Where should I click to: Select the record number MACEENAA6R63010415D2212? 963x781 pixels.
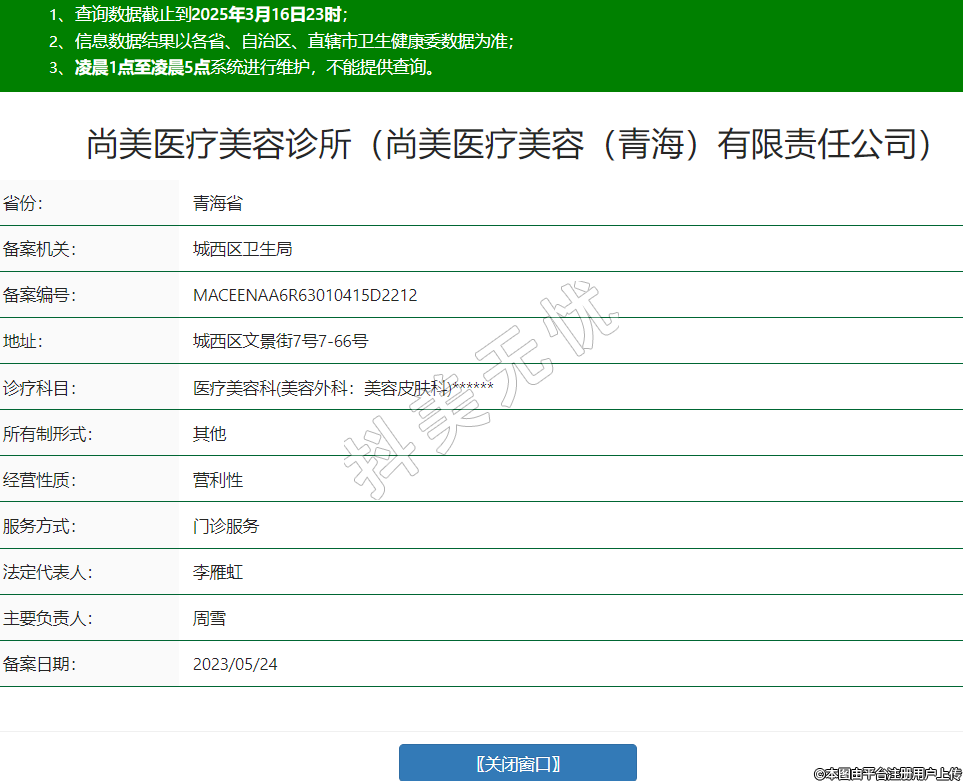click(x=305, y=295)
